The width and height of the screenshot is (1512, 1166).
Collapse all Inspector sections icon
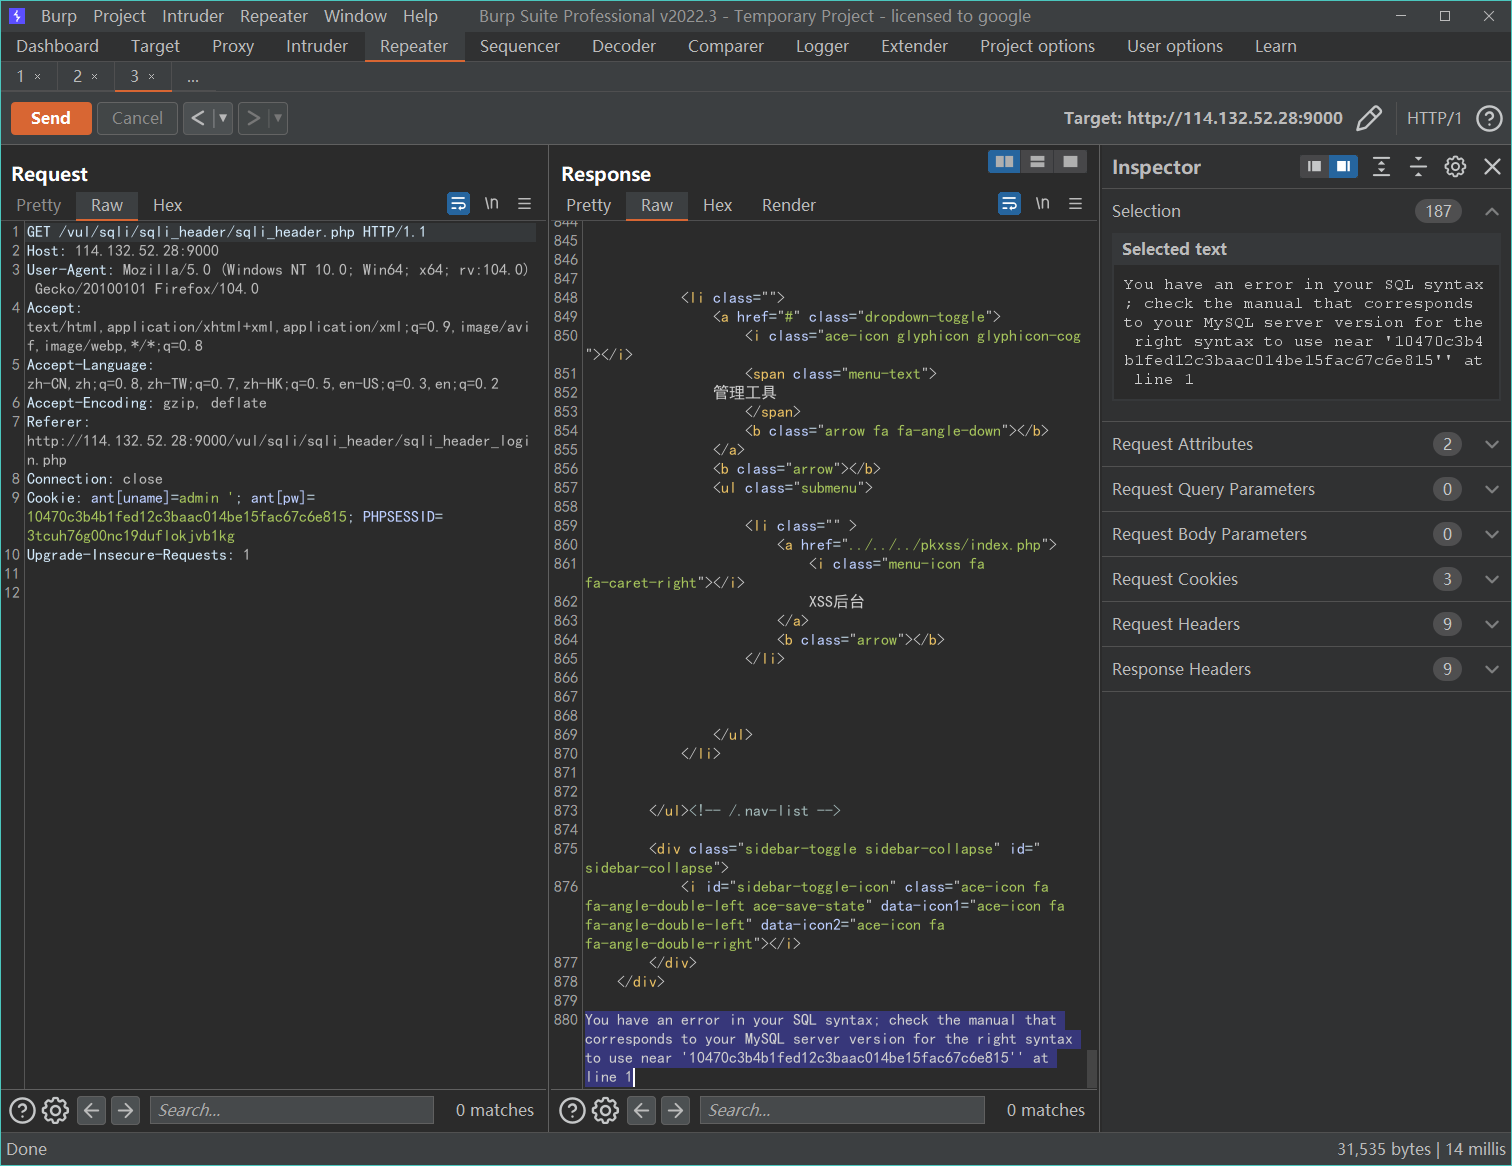coord(1418,167)
